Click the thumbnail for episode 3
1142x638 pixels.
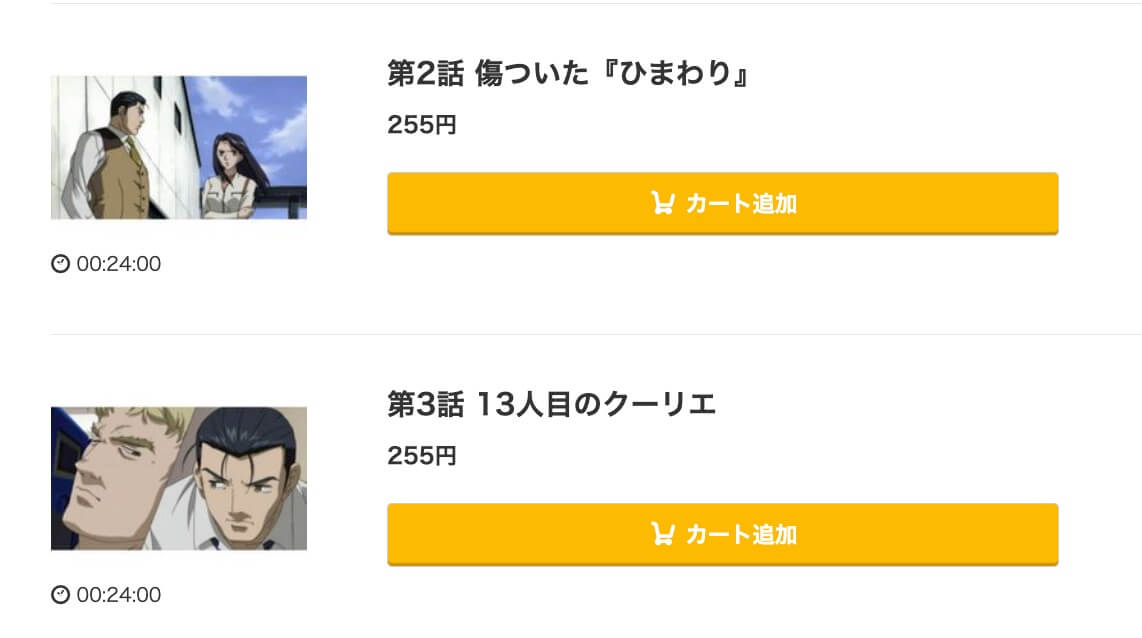pos(179,477)
